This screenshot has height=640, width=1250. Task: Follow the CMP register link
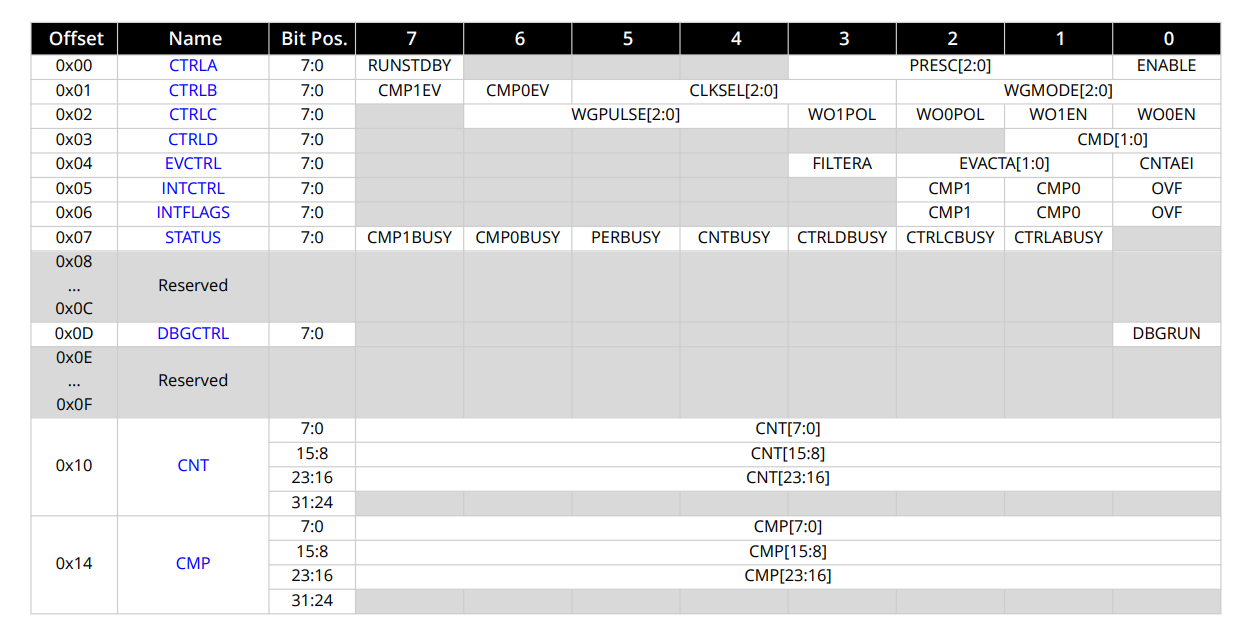pos(193,563)
